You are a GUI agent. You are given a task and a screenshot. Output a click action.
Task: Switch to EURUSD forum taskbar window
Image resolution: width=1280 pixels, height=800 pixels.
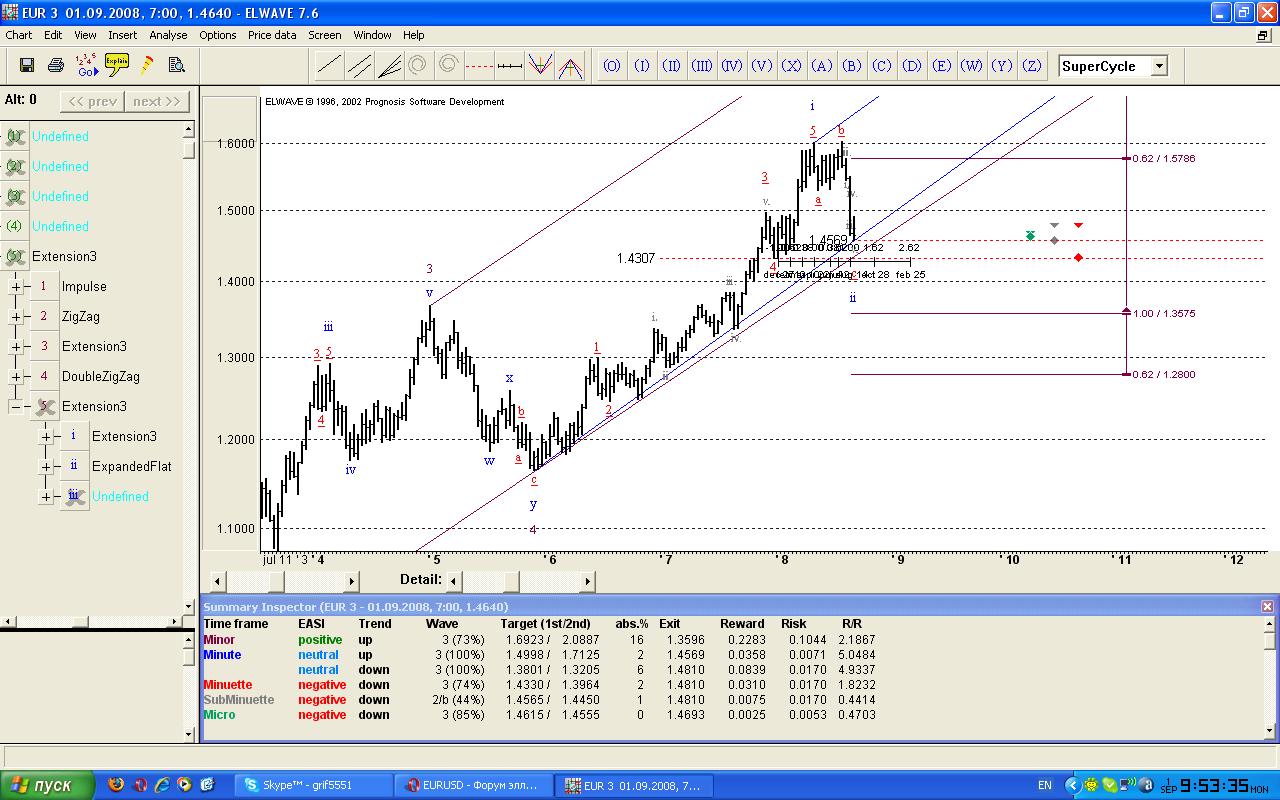pos(474,786)
